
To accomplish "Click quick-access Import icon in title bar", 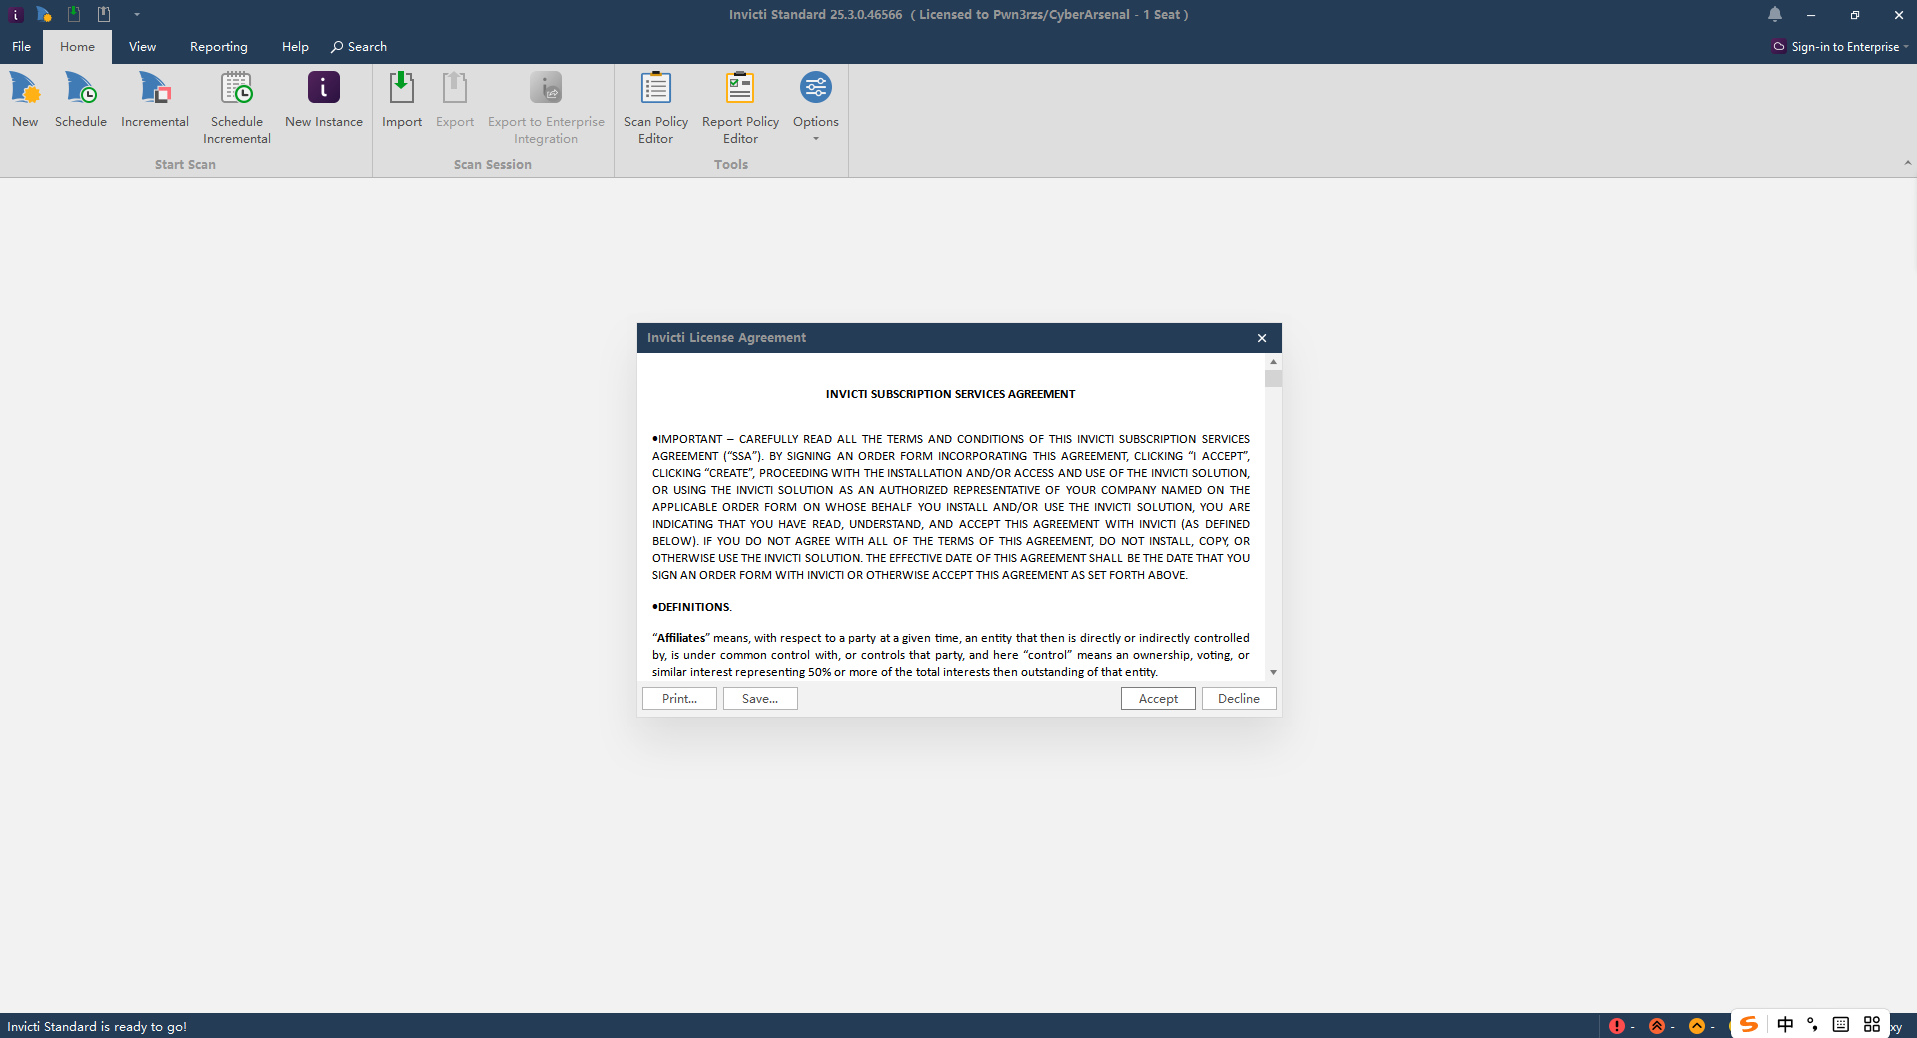I will click(x=74, y=14).
